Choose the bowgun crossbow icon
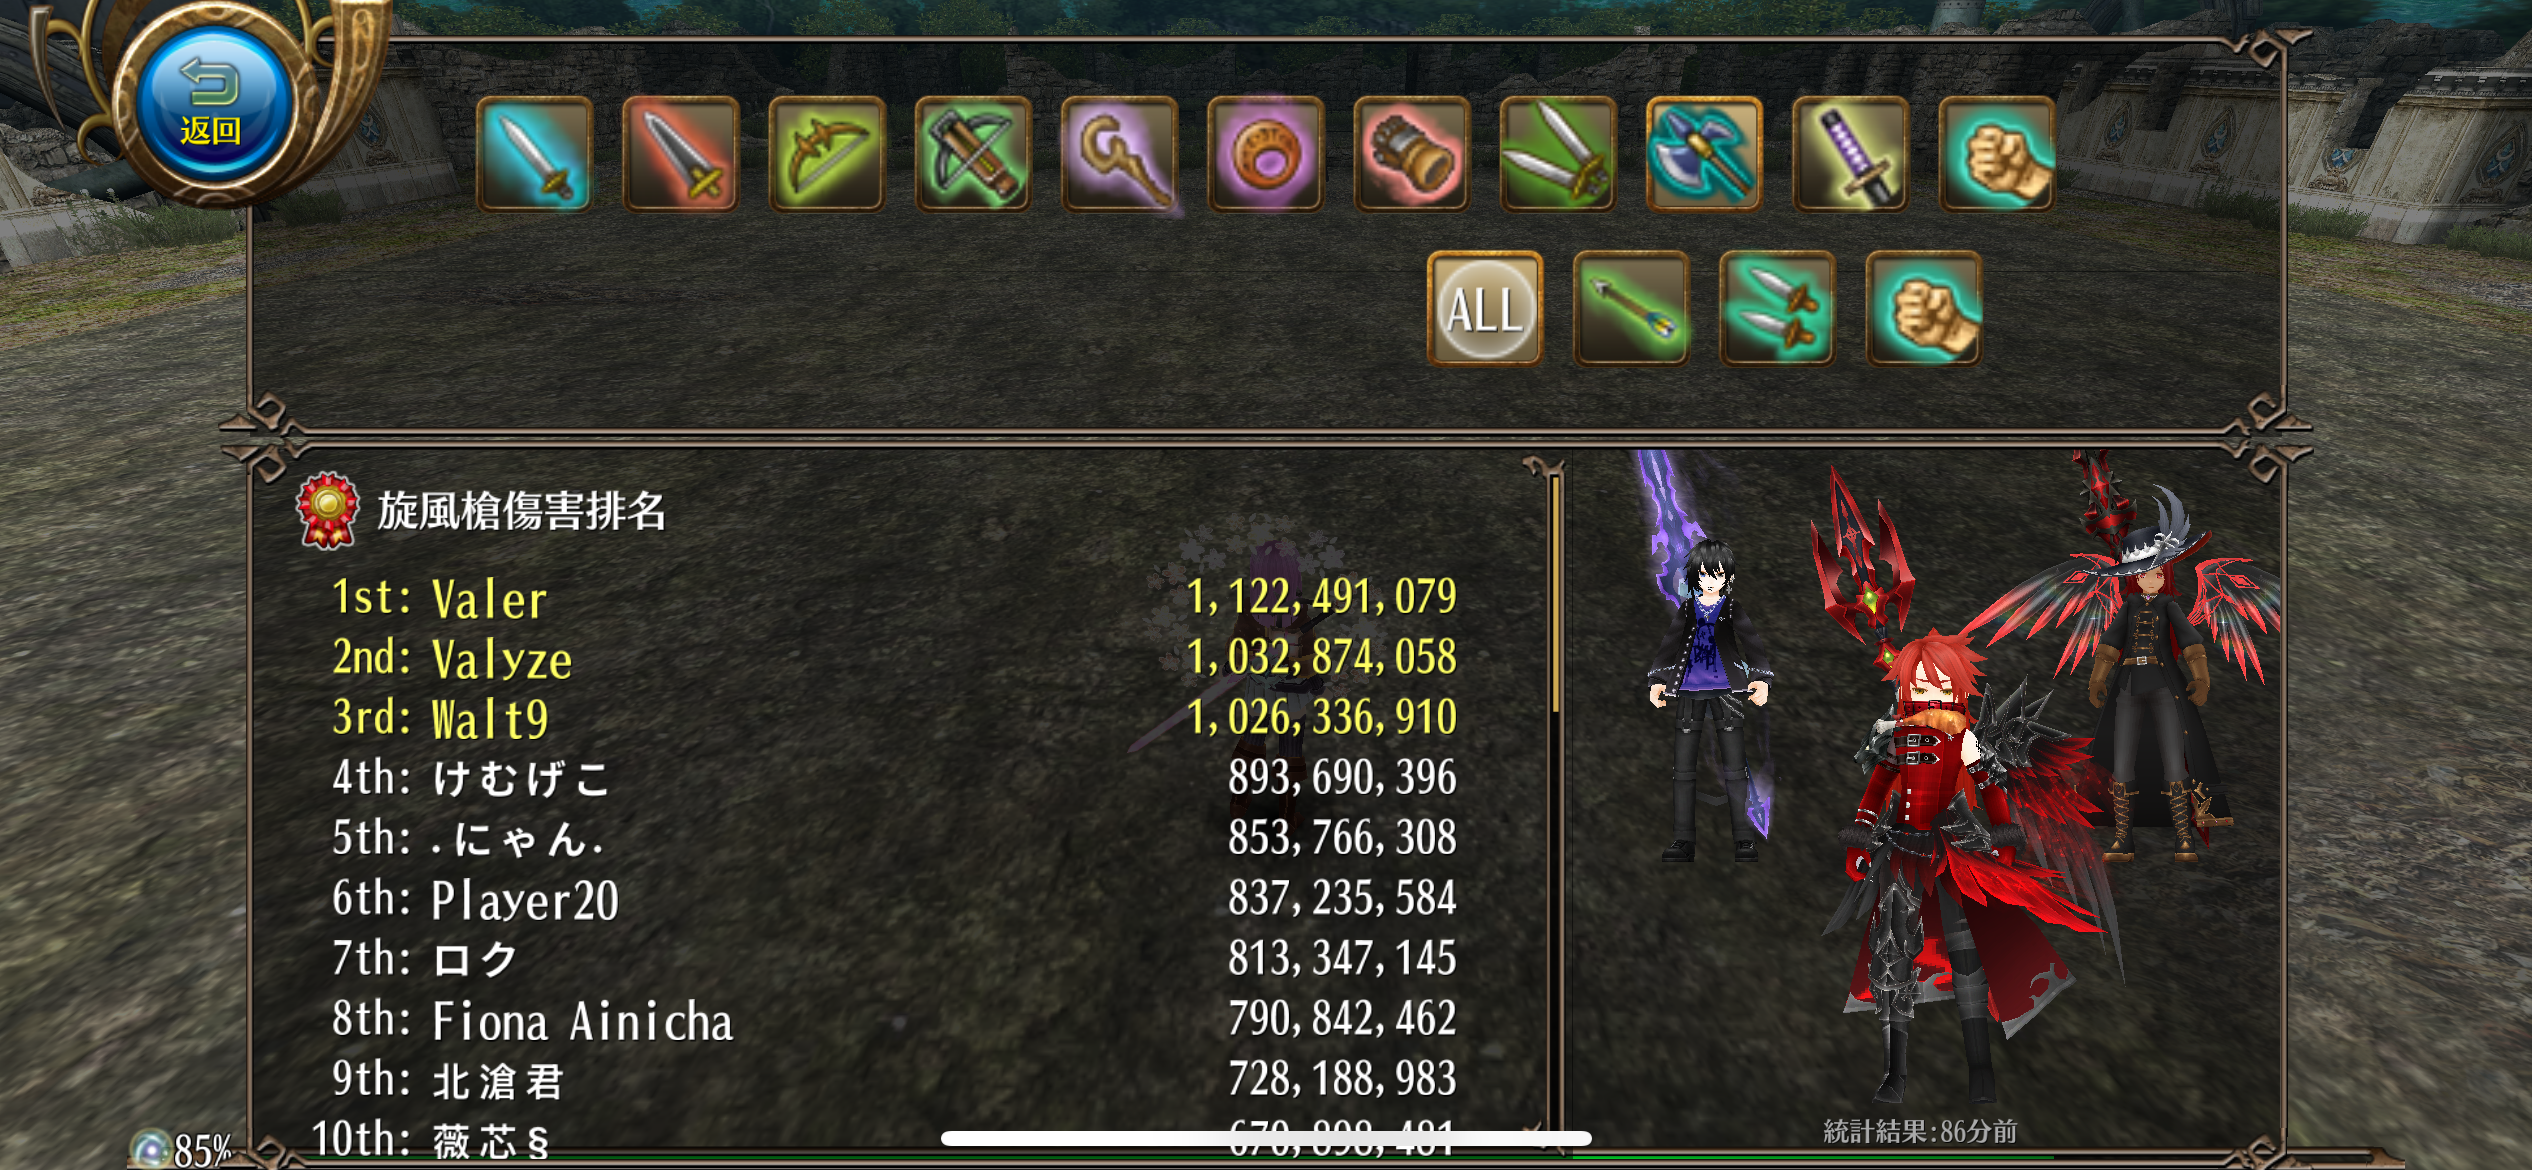Image resolution: width=2532 pixels, height=1170 pixels. click(973, 154)
